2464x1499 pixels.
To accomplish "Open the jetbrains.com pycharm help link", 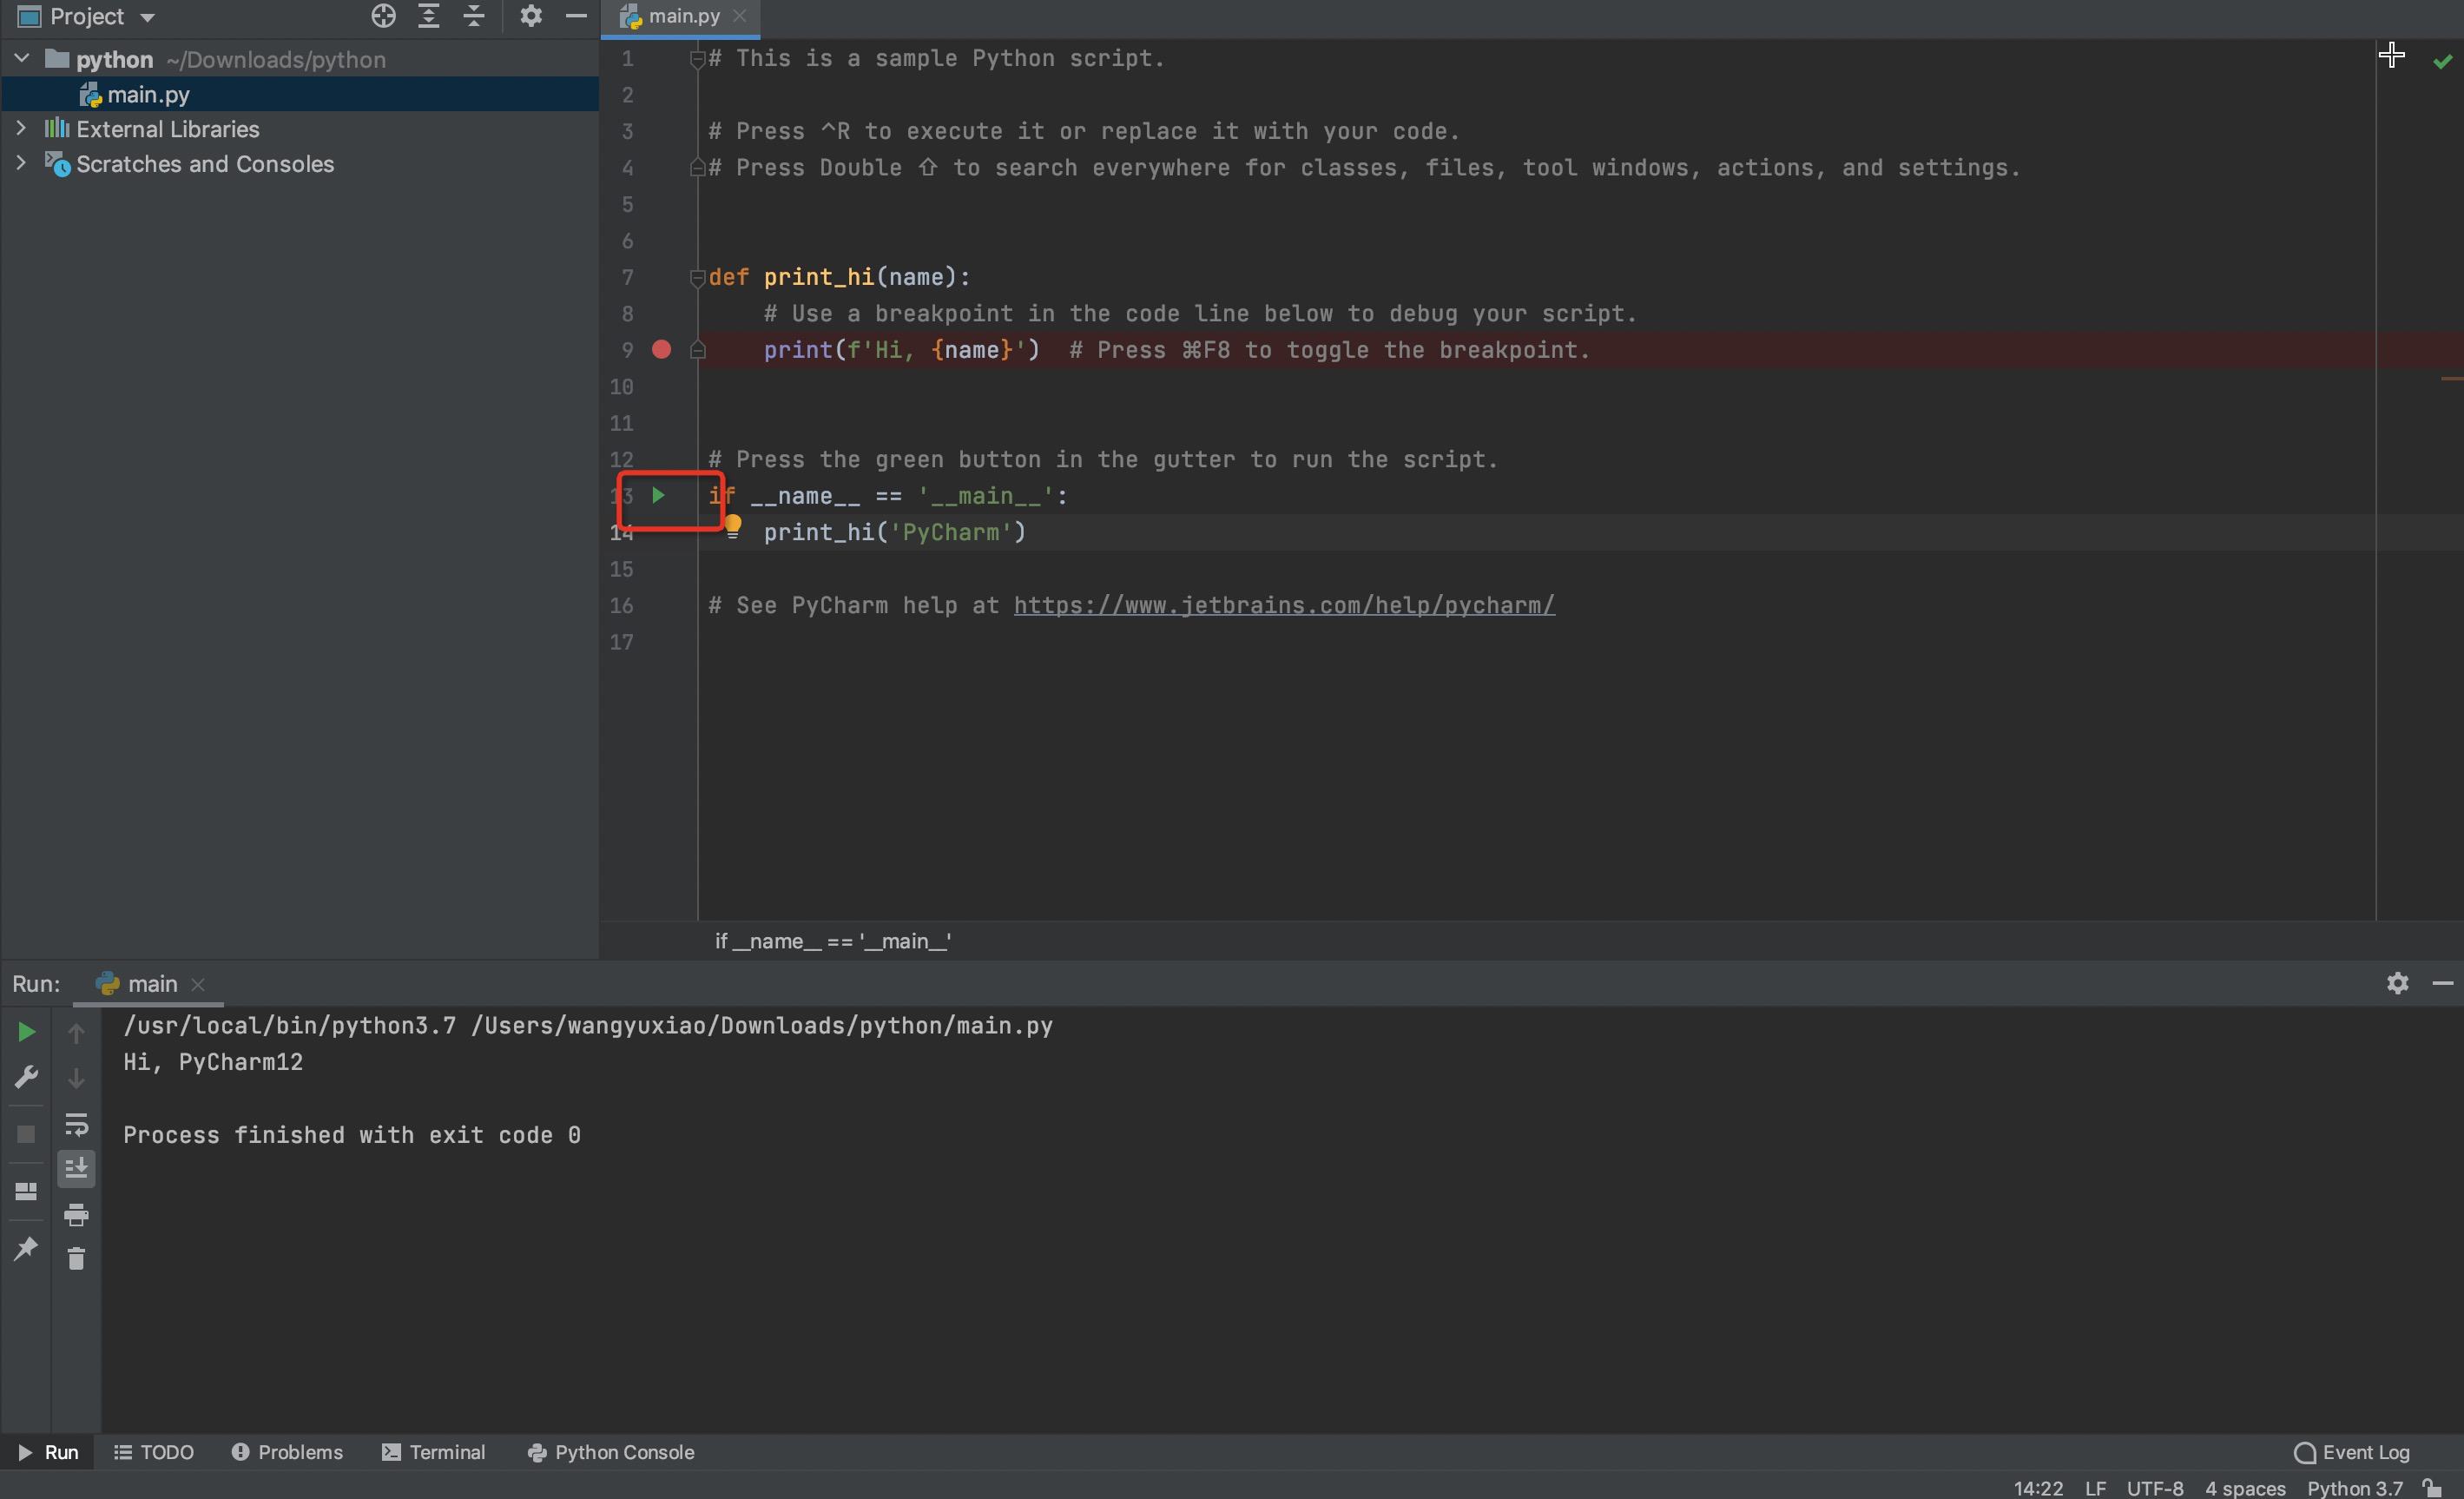I will click(x=1283, y=605).
